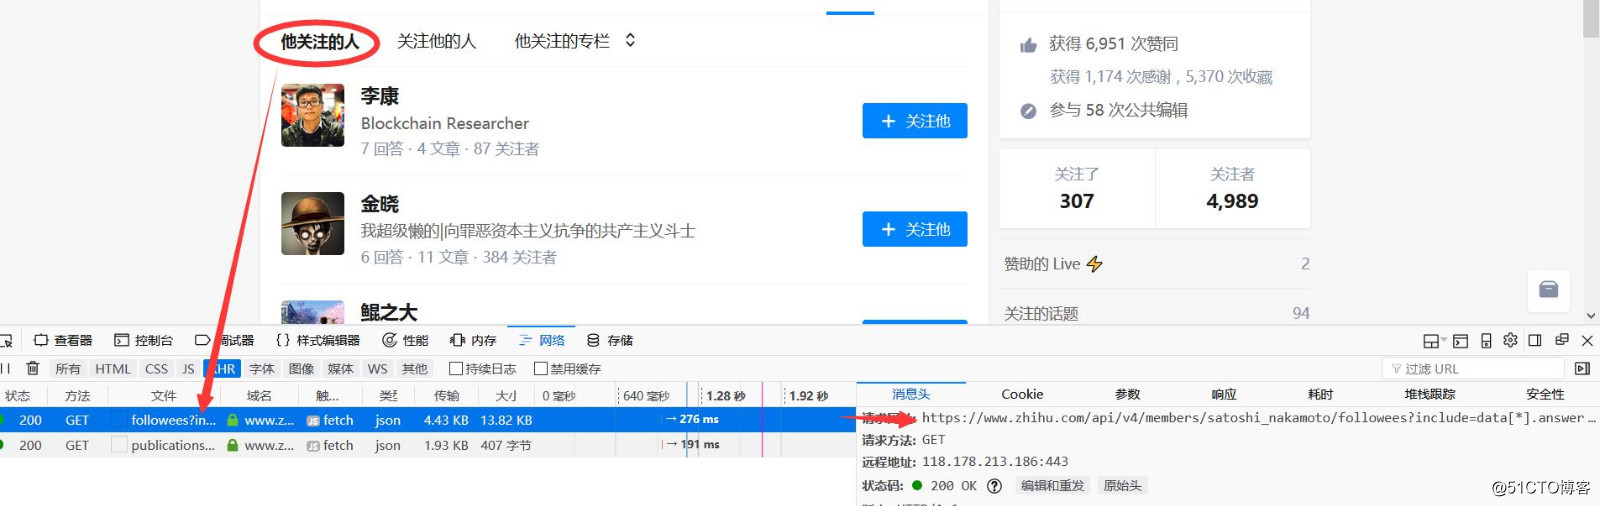This screenshot has width=1600, height=506.
Task: Switch to the 耗时 timings tab
Action: pyautogui.click(x=1320, y=394)
